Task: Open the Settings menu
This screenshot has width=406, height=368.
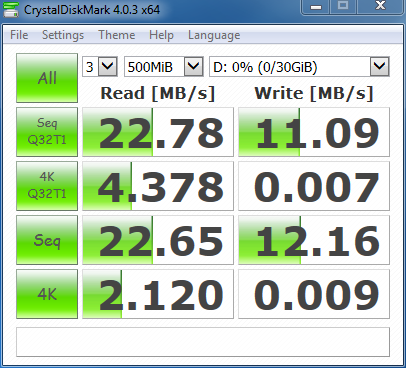Action: [x=63, y=35]
